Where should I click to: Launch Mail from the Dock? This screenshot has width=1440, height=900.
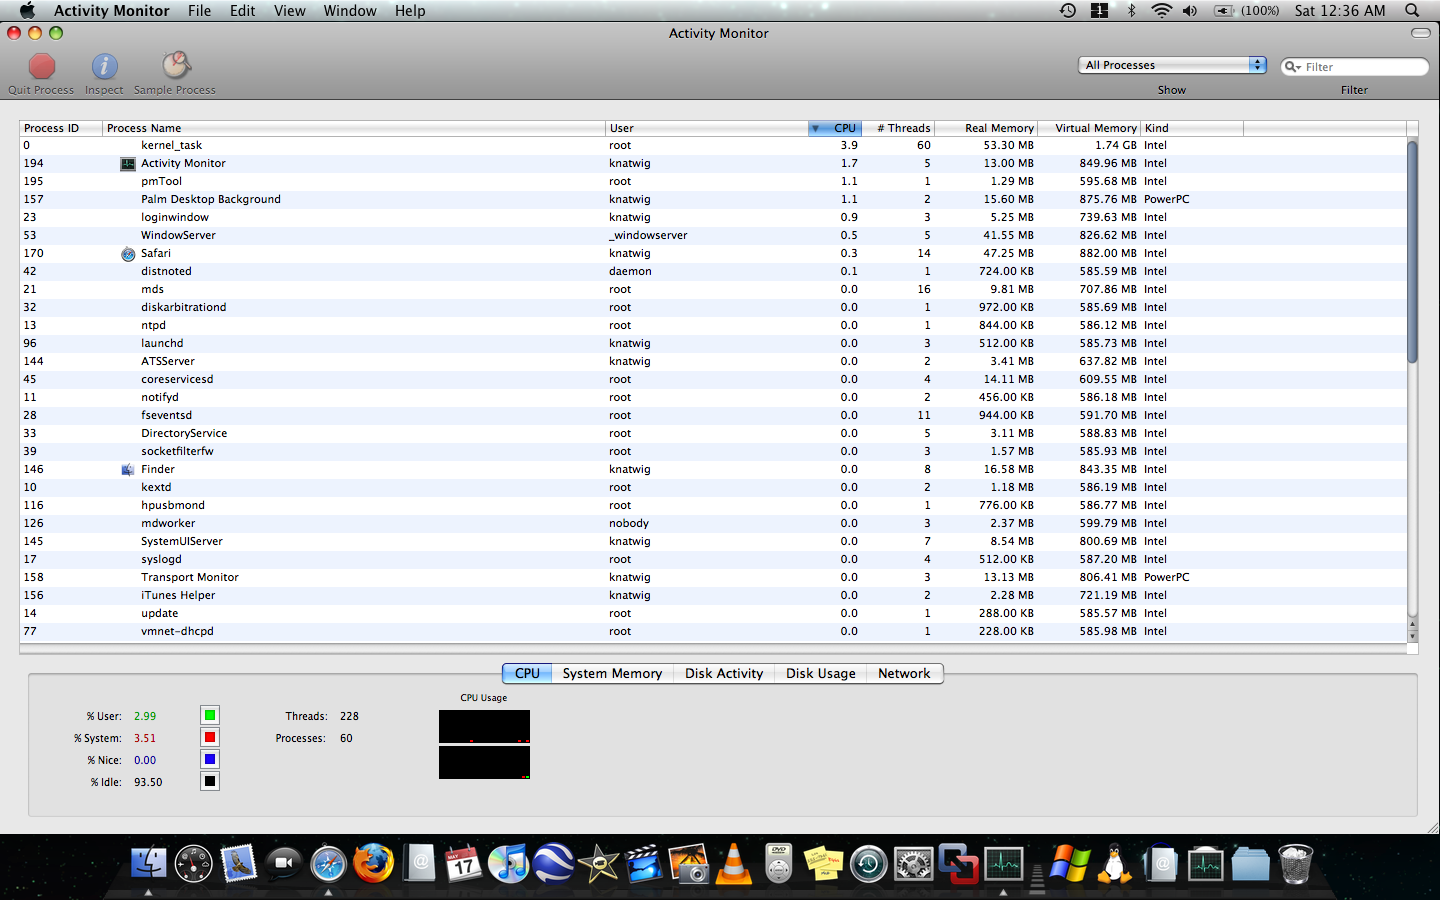click(x=239, y=863)
